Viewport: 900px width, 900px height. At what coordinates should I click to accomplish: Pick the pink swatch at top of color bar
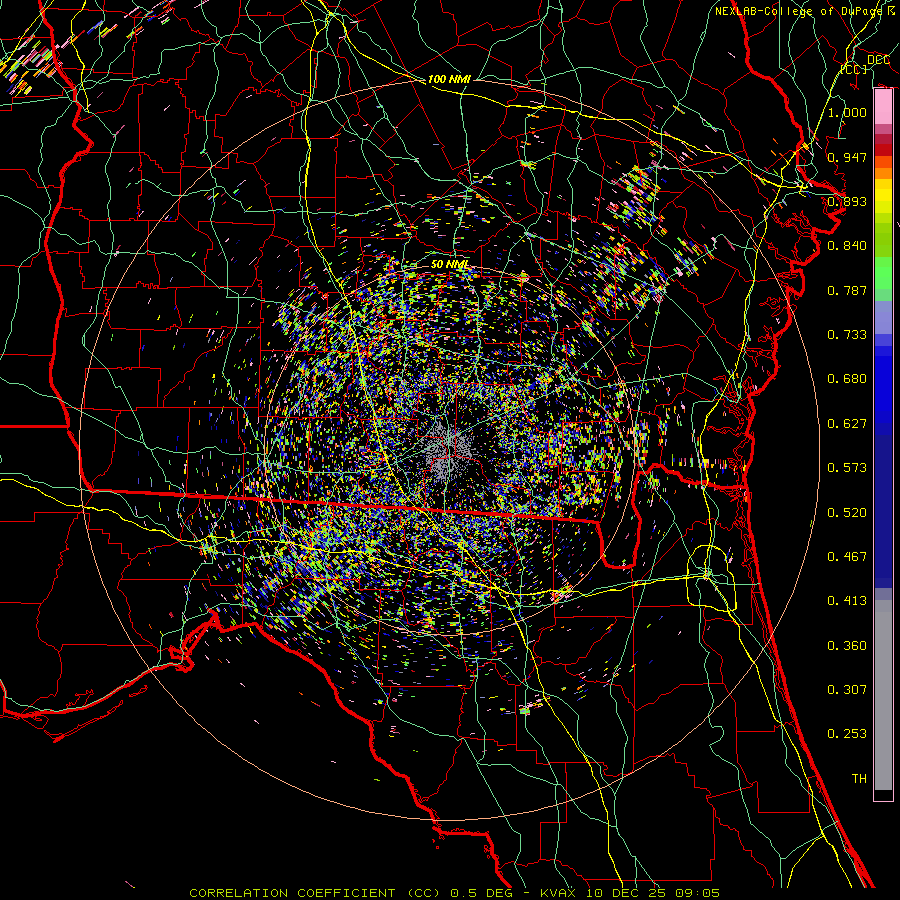point(883,107)
